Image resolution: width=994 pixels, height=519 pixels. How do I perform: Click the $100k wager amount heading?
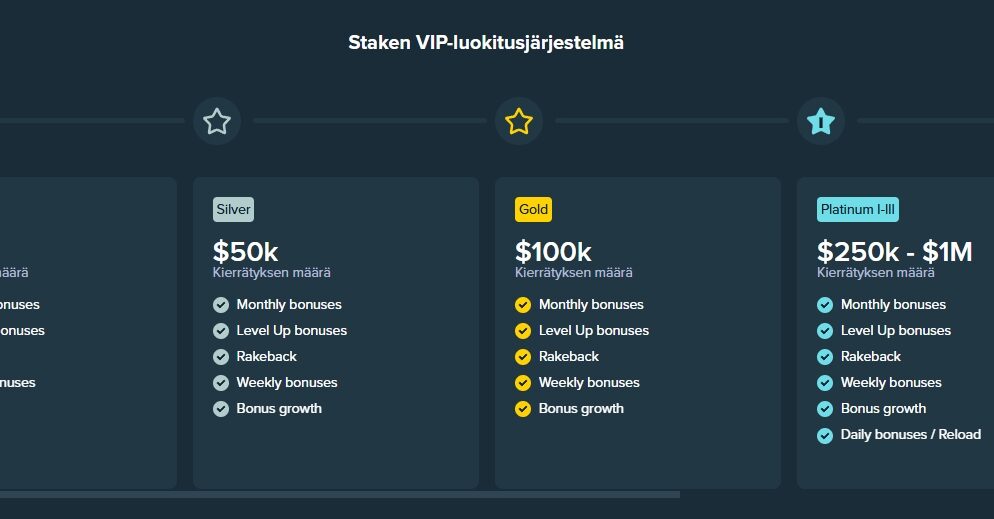click(x=553, y=252)
